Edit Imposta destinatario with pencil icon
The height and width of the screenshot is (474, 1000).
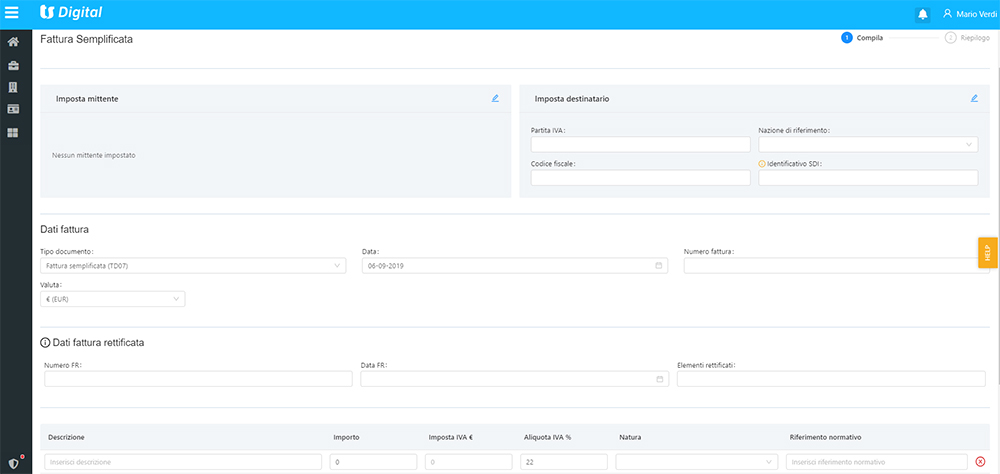point(974,98)
